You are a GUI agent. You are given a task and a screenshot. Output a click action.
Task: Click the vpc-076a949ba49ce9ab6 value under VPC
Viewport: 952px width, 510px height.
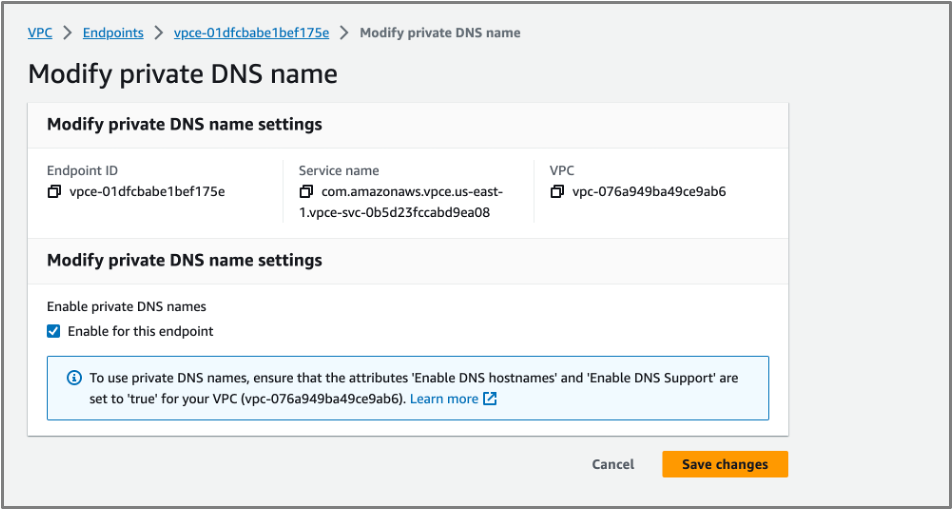(x=650, y=192)
